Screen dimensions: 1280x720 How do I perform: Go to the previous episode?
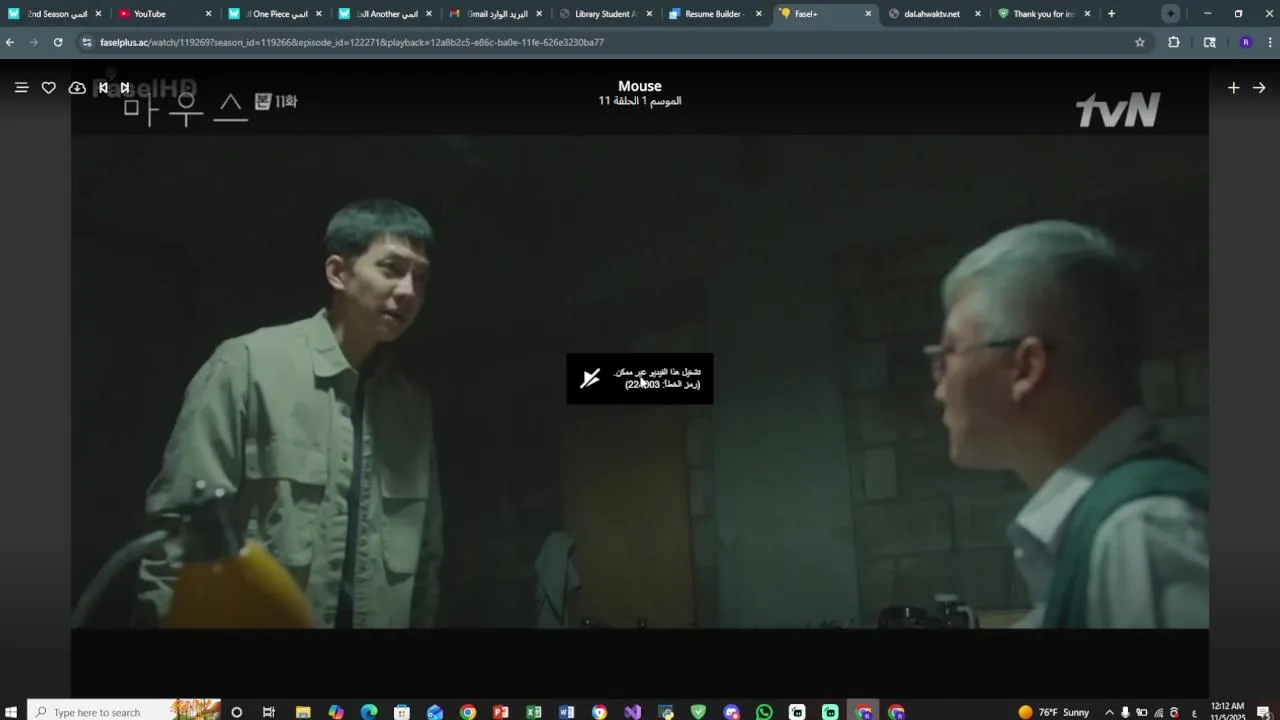click(x=103, y=88)
